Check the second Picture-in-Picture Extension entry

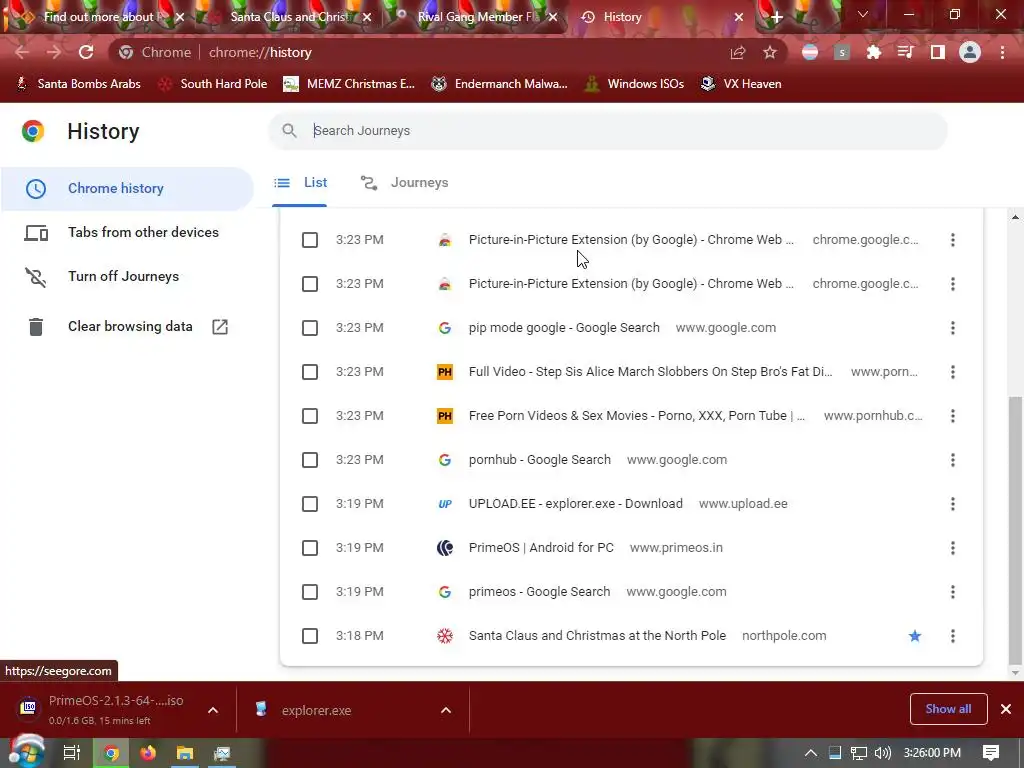click(310, 284)
